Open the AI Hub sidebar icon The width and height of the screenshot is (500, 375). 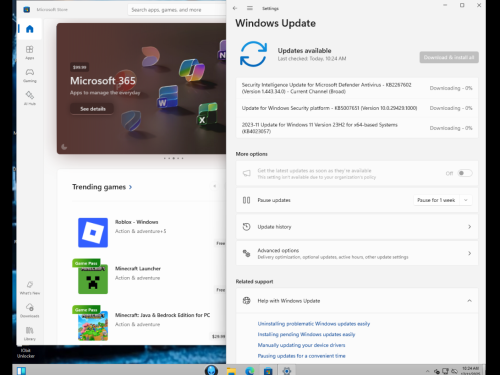pos(30,98)
